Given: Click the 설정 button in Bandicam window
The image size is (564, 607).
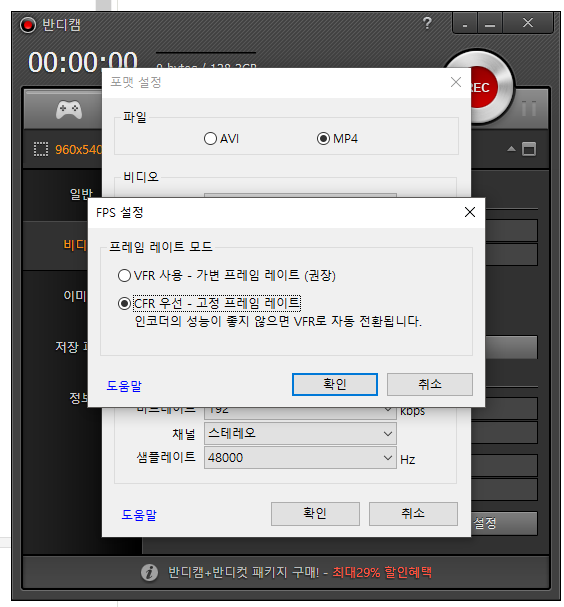Looking at the screenshot, I should pos(504,523).
